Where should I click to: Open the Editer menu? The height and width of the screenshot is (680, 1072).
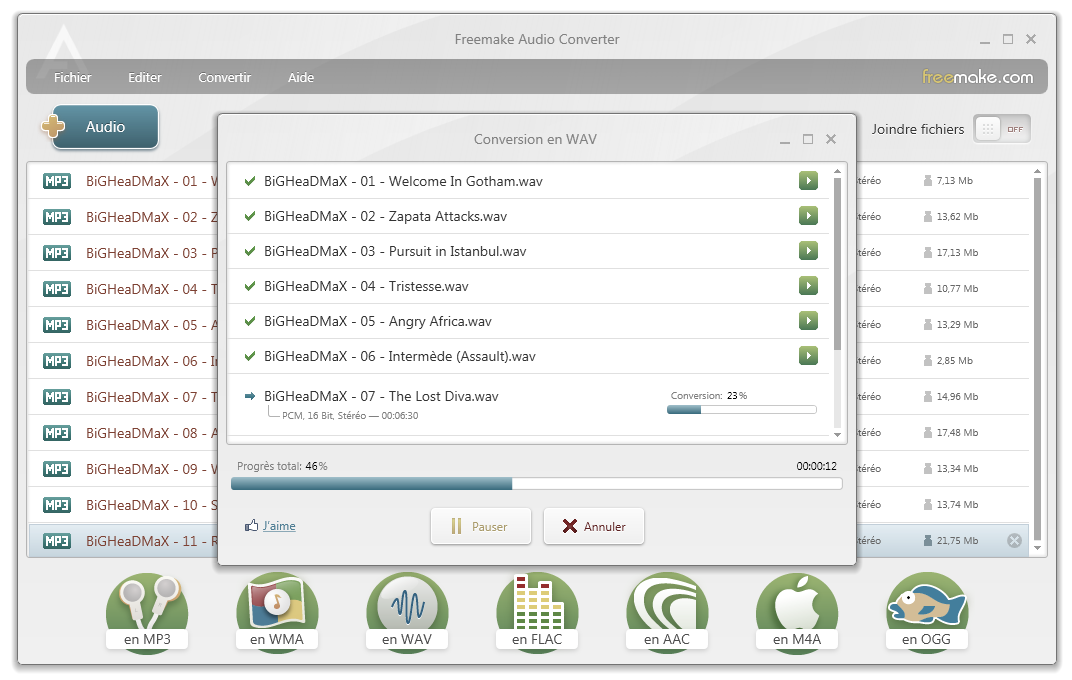click(x=145, y=77)
